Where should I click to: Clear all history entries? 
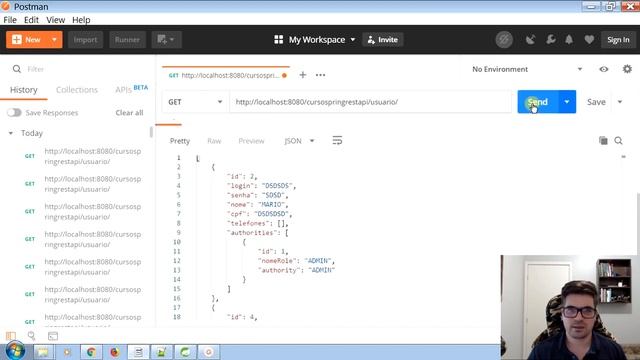(129, 113)
